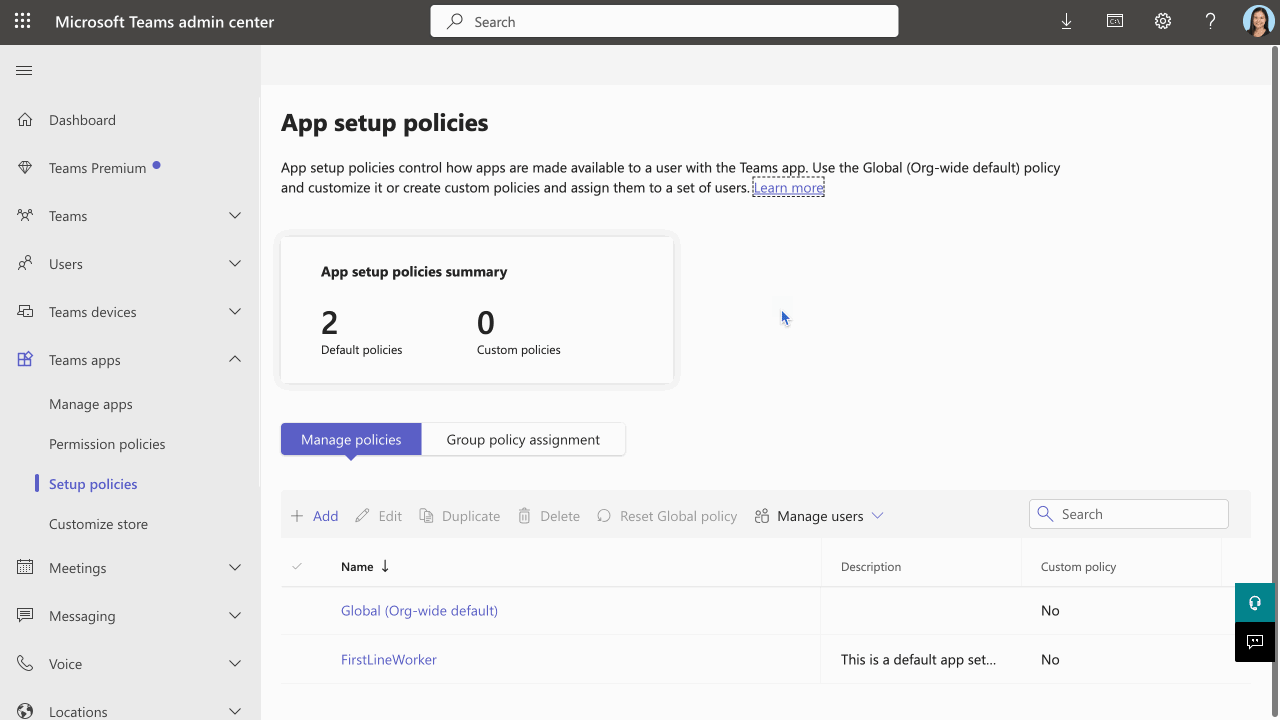The image size is (1280, 720).
Task: Click the Manage users people icon
Action: 762,516
